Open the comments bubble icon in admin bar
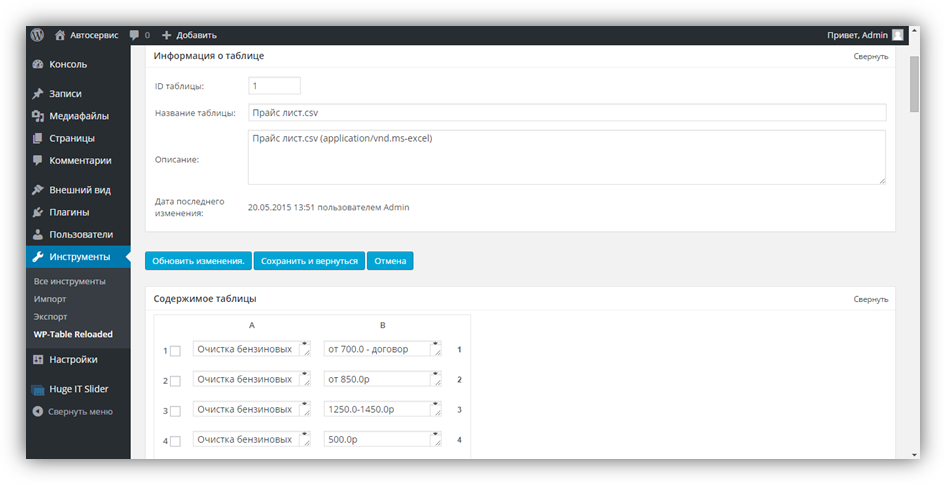The image size is (945, 484). pyautogui.click(x=134, y=35)
